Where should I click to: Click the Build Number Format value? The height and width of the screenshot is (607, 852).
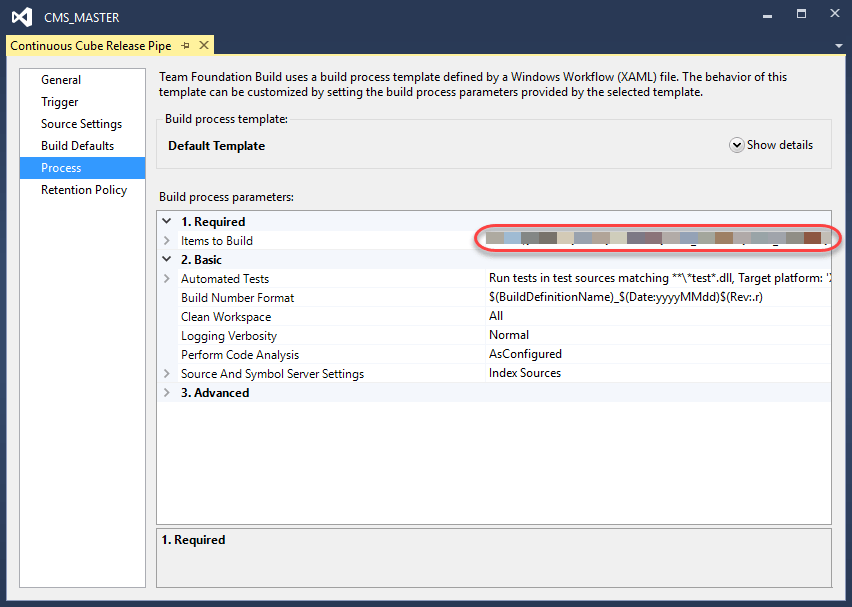pos(625,297)
